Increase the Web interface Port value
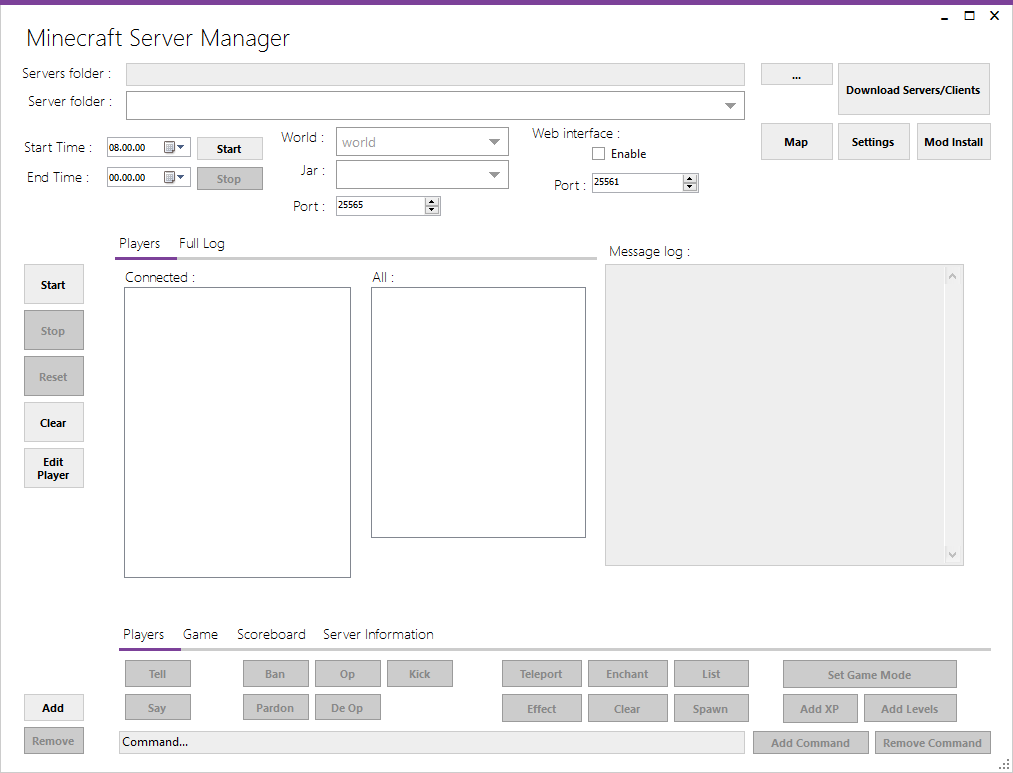The height and width of the screenshot is (773, 1013). [690, 179]
